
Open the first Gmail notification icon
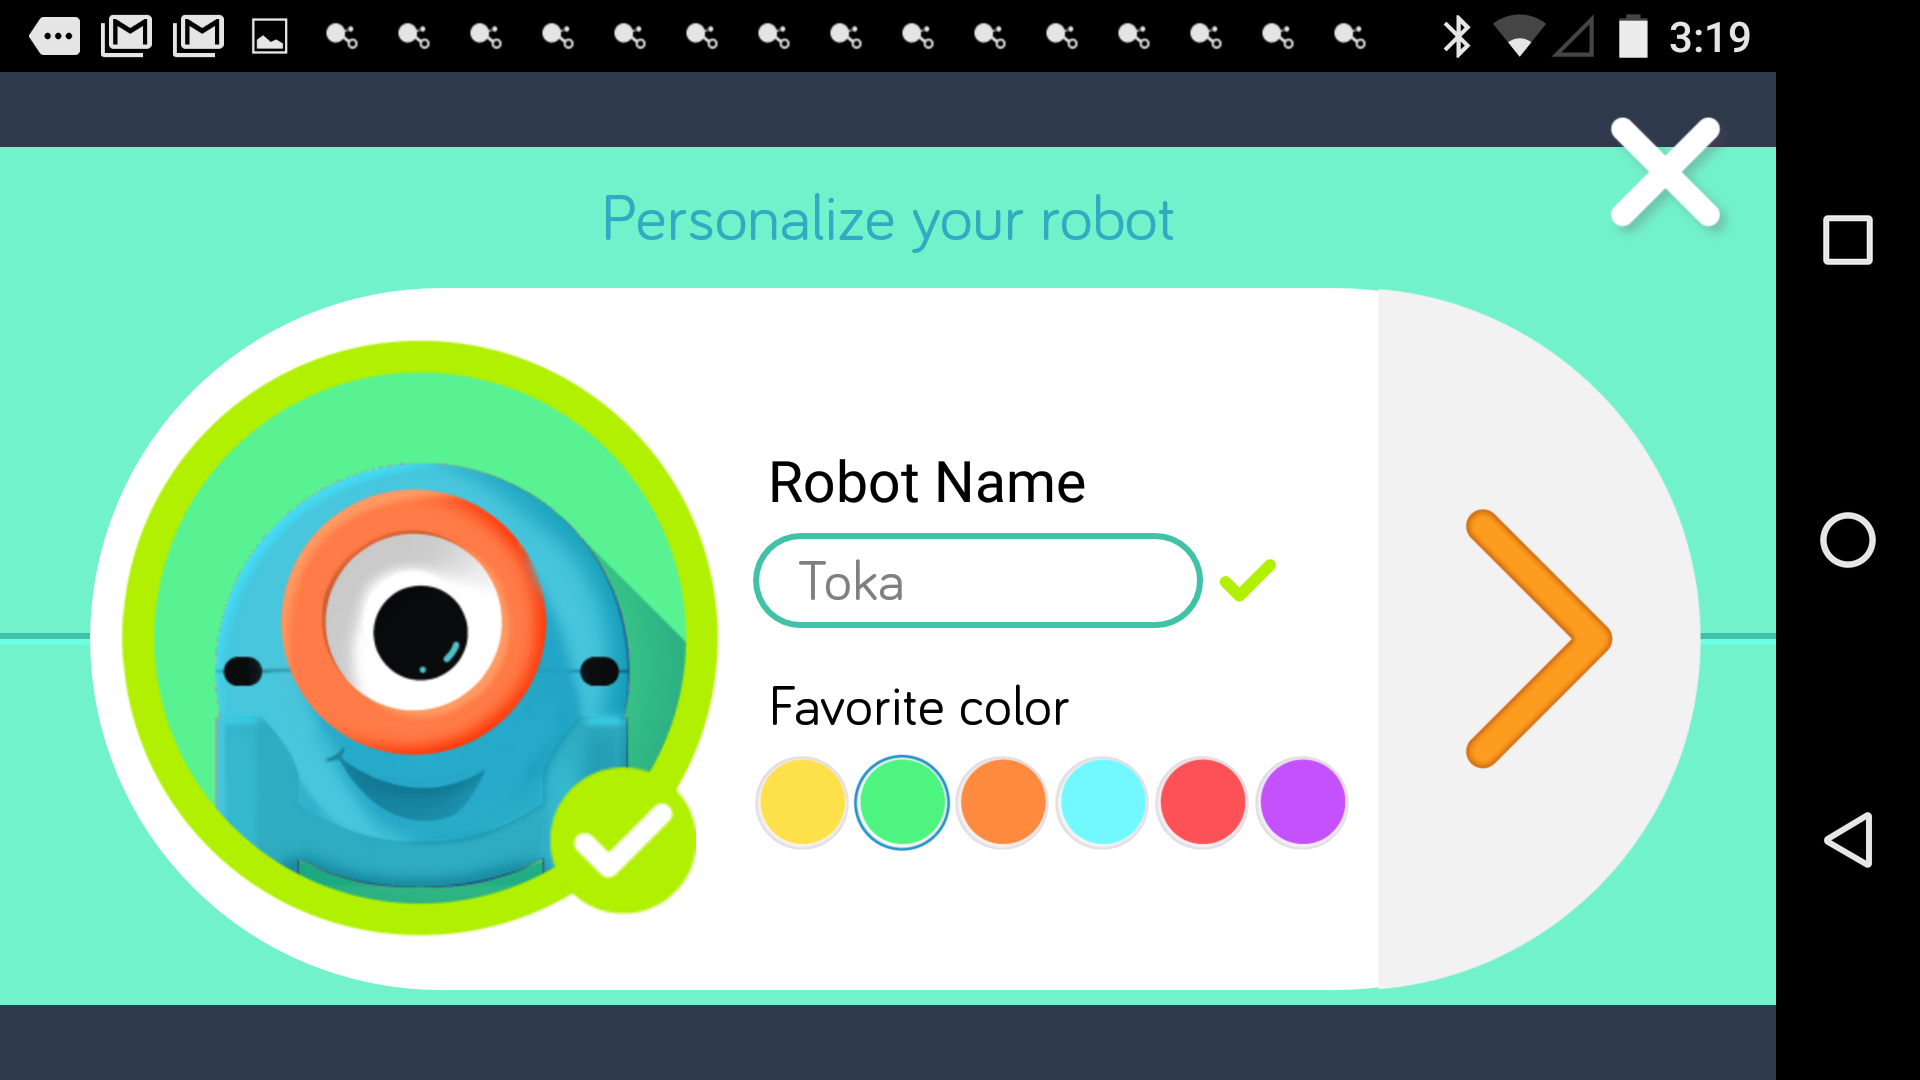coord(126,37)
